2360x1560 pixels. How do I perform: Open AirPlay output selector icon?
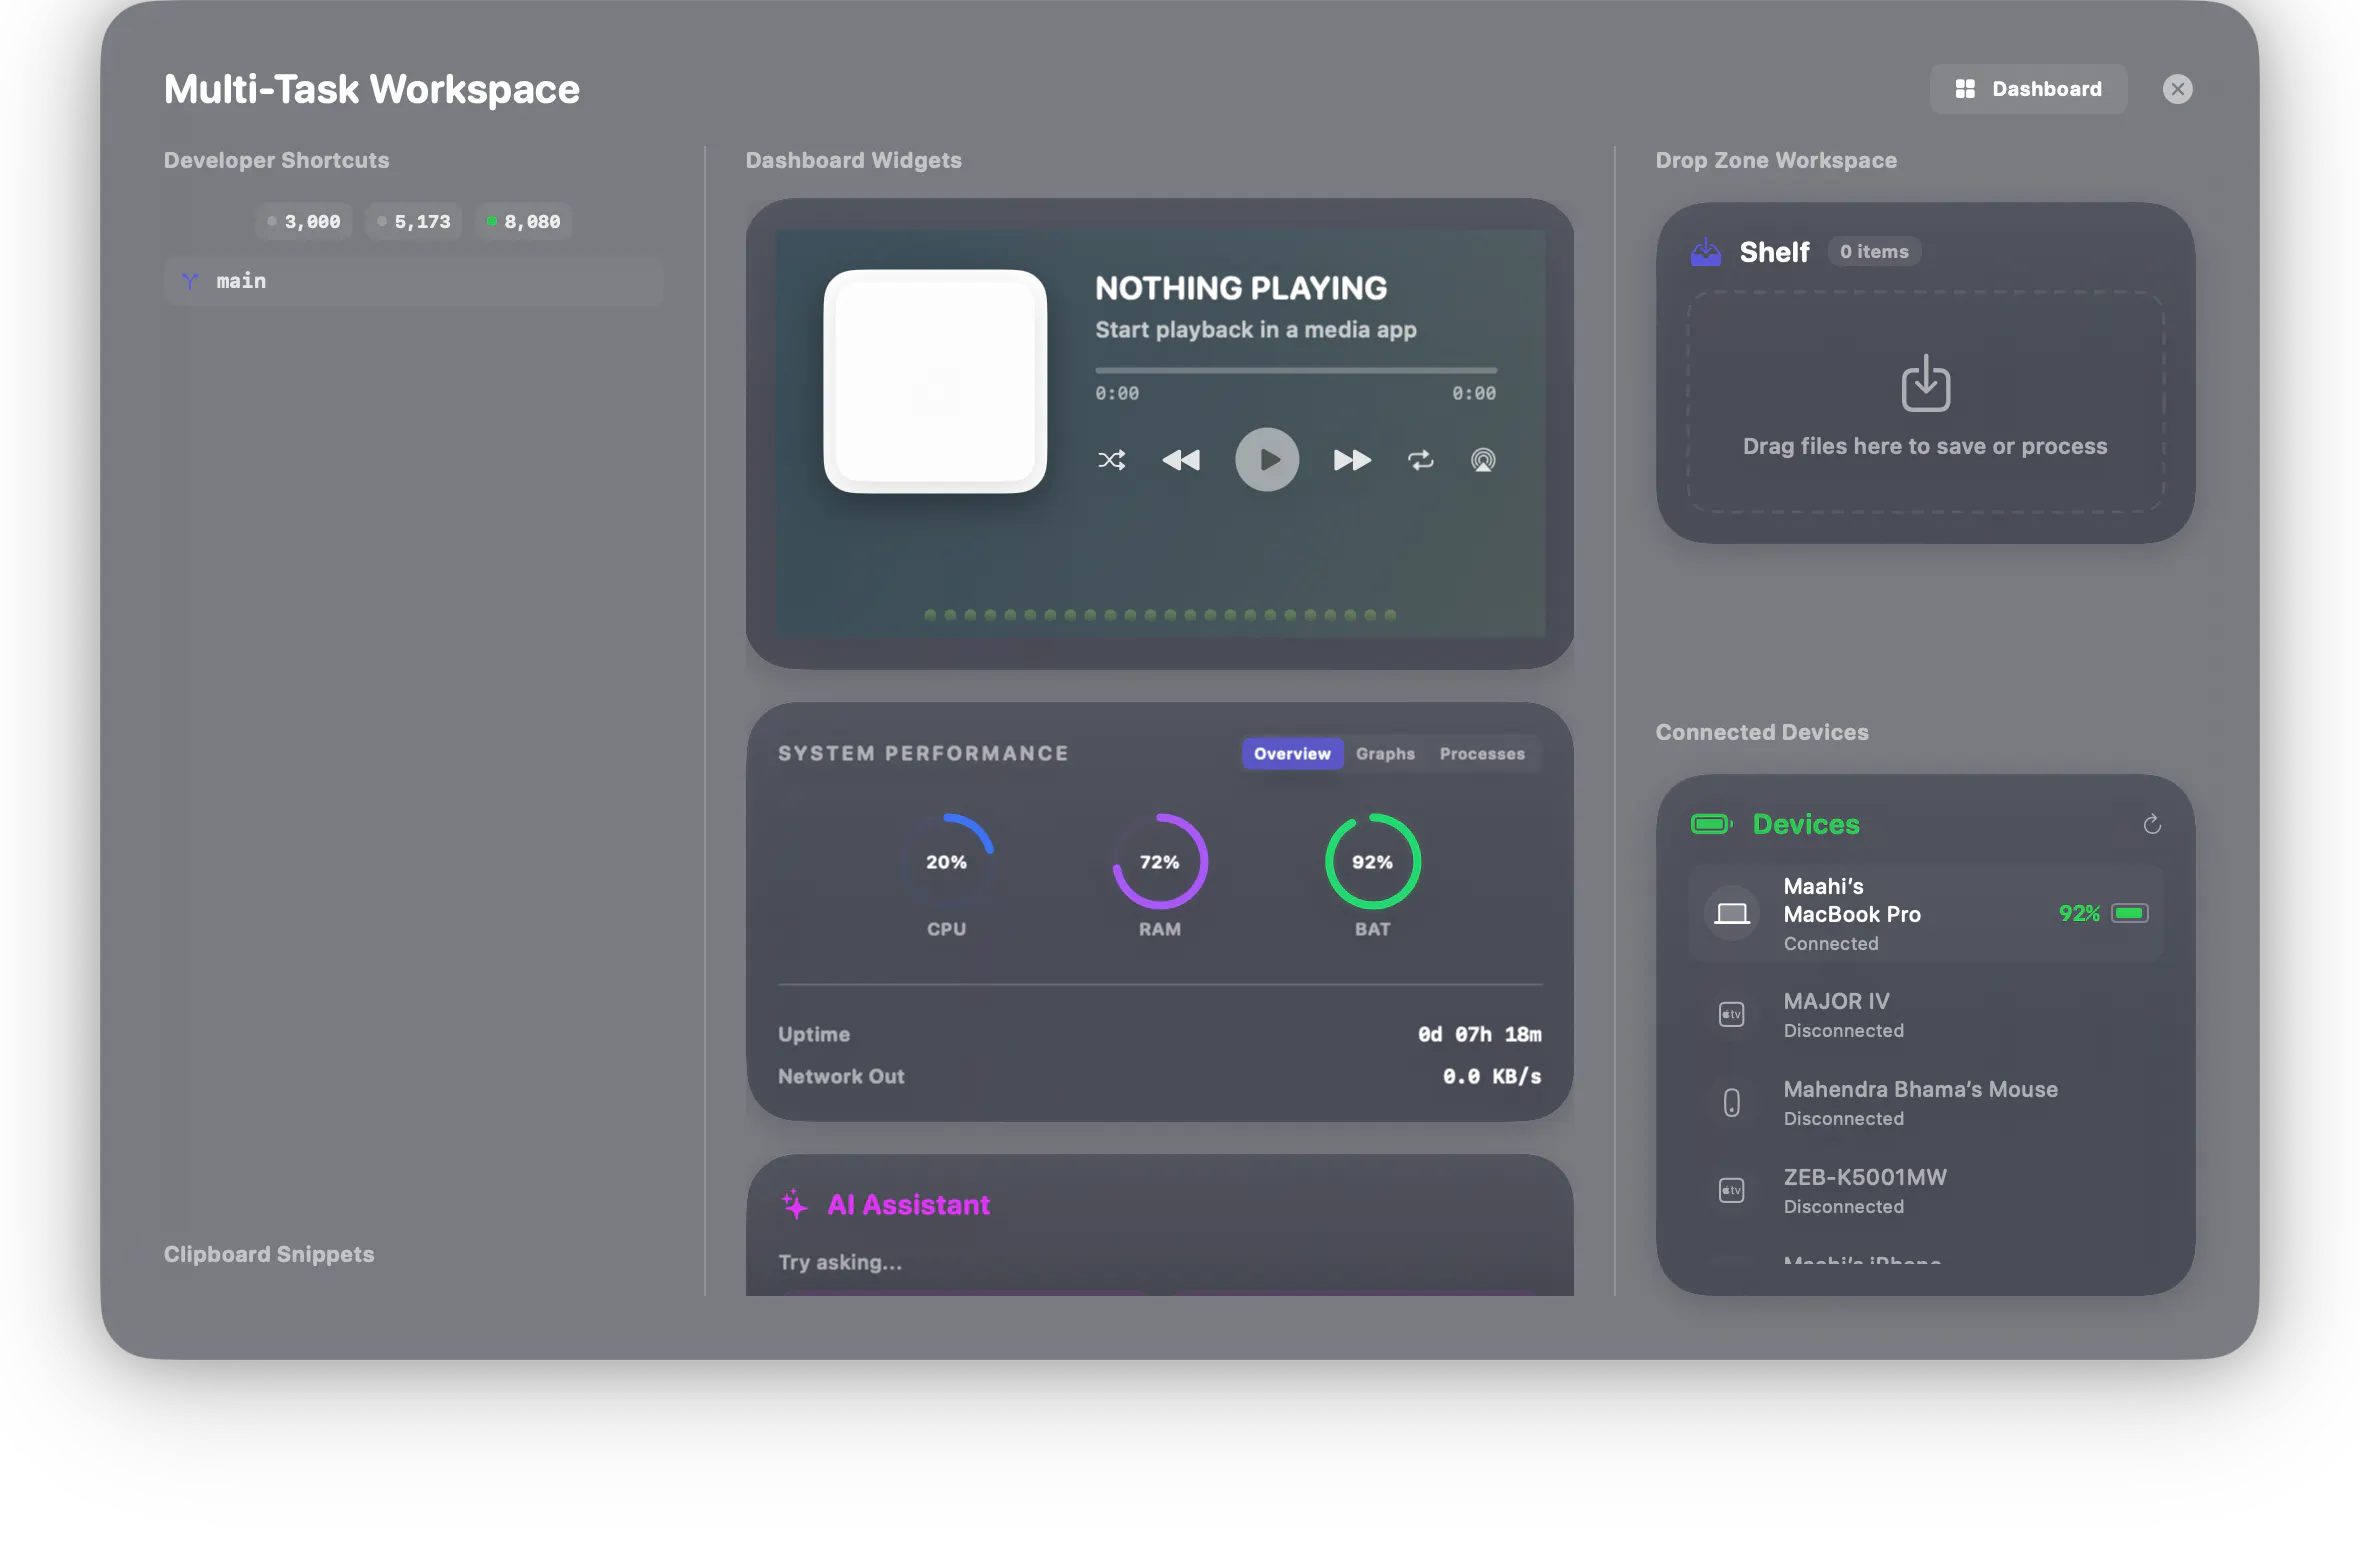pyautogui.click(x=1483, y=460)
